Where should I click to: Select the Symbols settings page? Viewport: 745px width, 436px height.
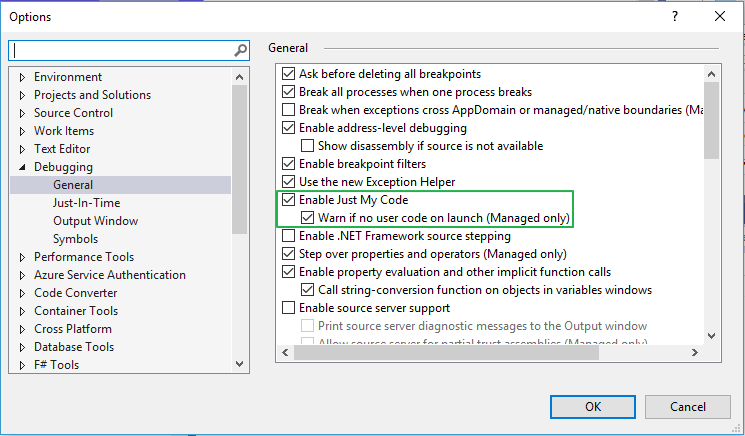pos(75,239)
